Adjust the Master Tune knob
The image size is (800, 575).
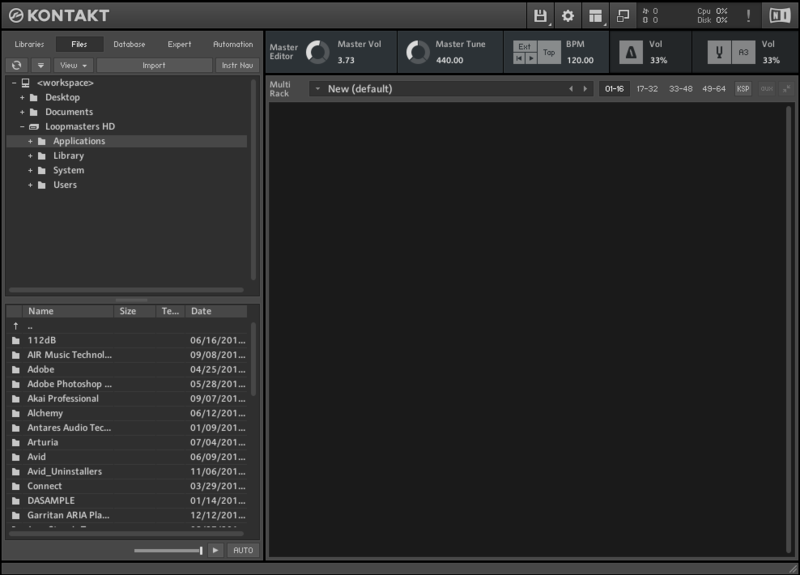click(x=418, y=52)
